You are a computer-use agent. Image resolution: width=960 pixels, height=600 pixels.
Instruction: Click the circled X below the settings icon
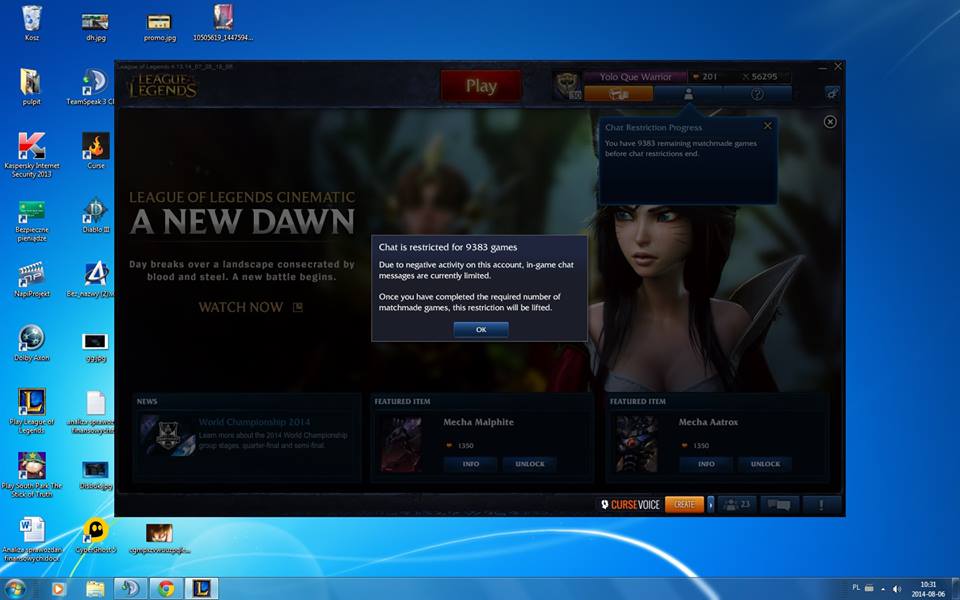[830, 122]
